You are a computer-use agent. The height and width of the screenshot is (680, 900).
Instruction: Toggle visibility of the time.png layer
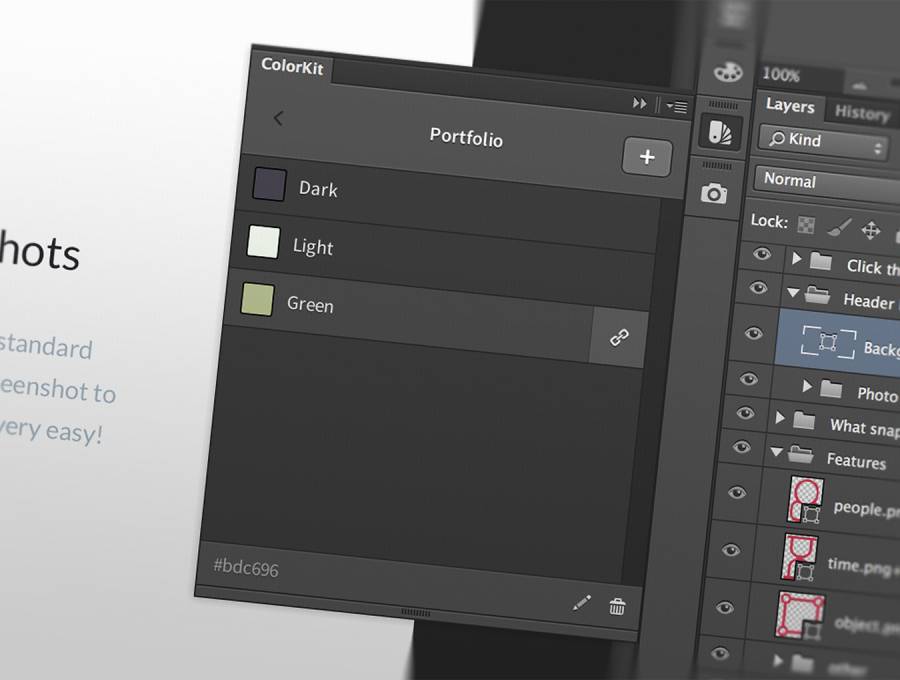click(x=731, y=549)
